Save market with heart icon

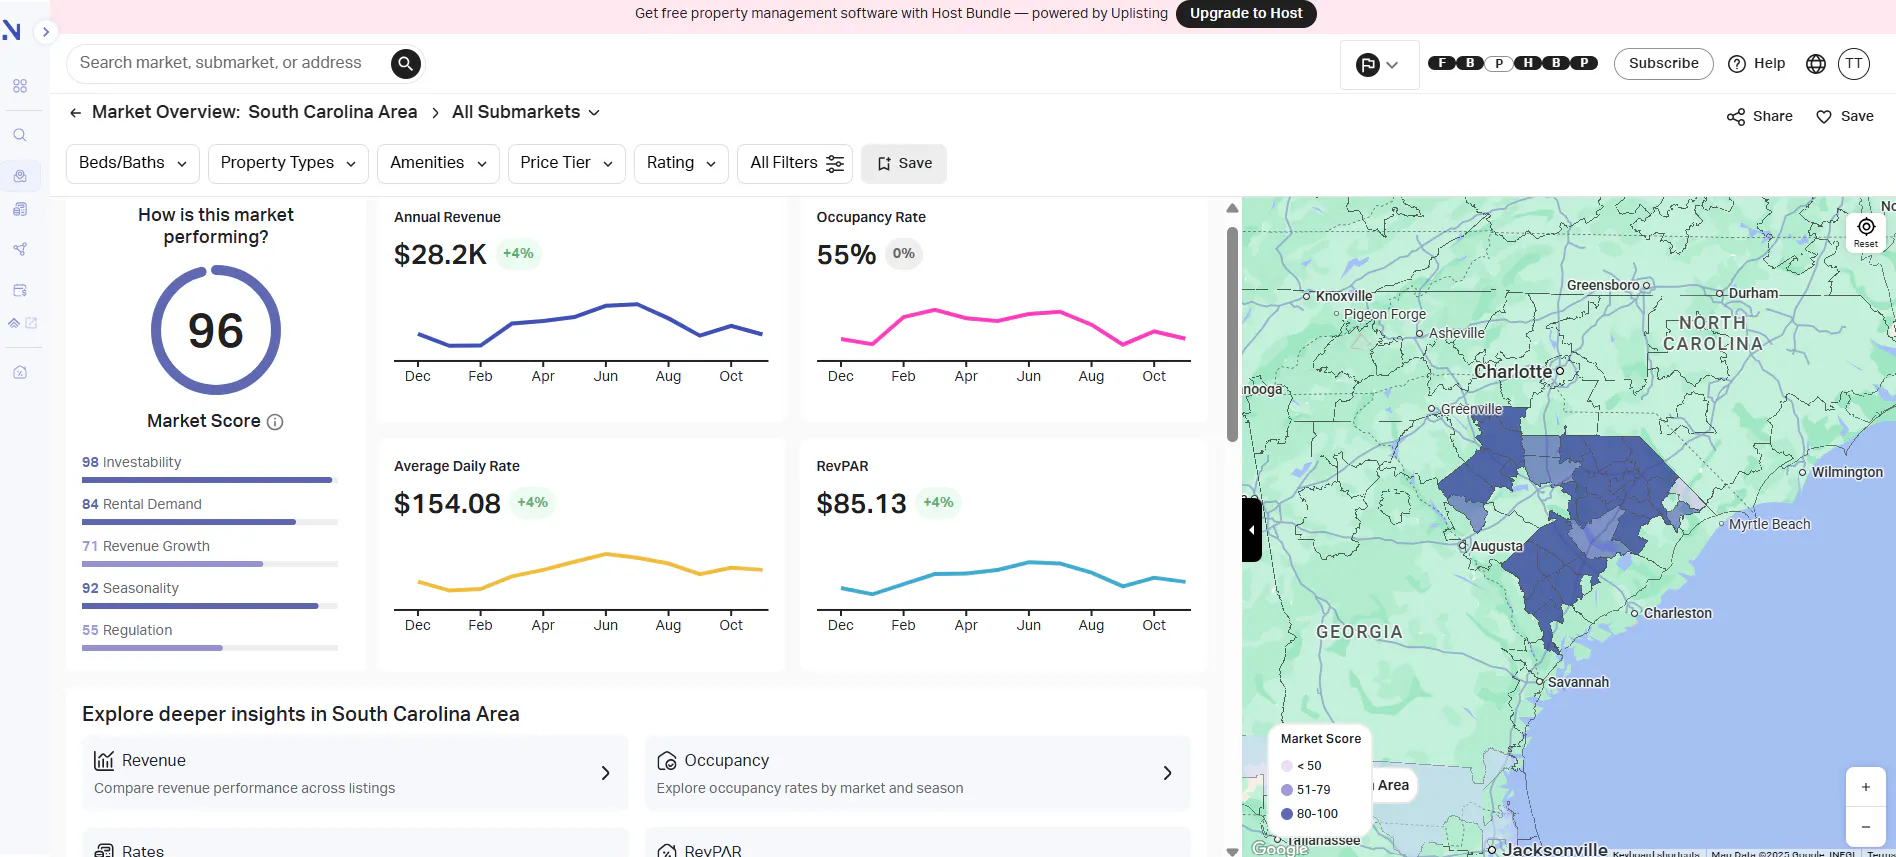point(1845,116)
